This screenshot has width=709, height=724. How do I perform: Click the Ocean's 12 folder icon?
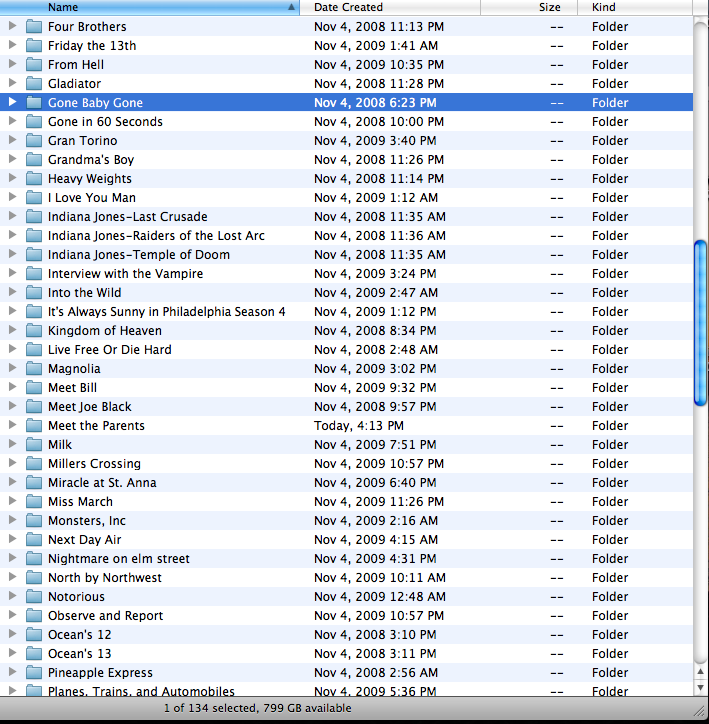click(34, 634)
